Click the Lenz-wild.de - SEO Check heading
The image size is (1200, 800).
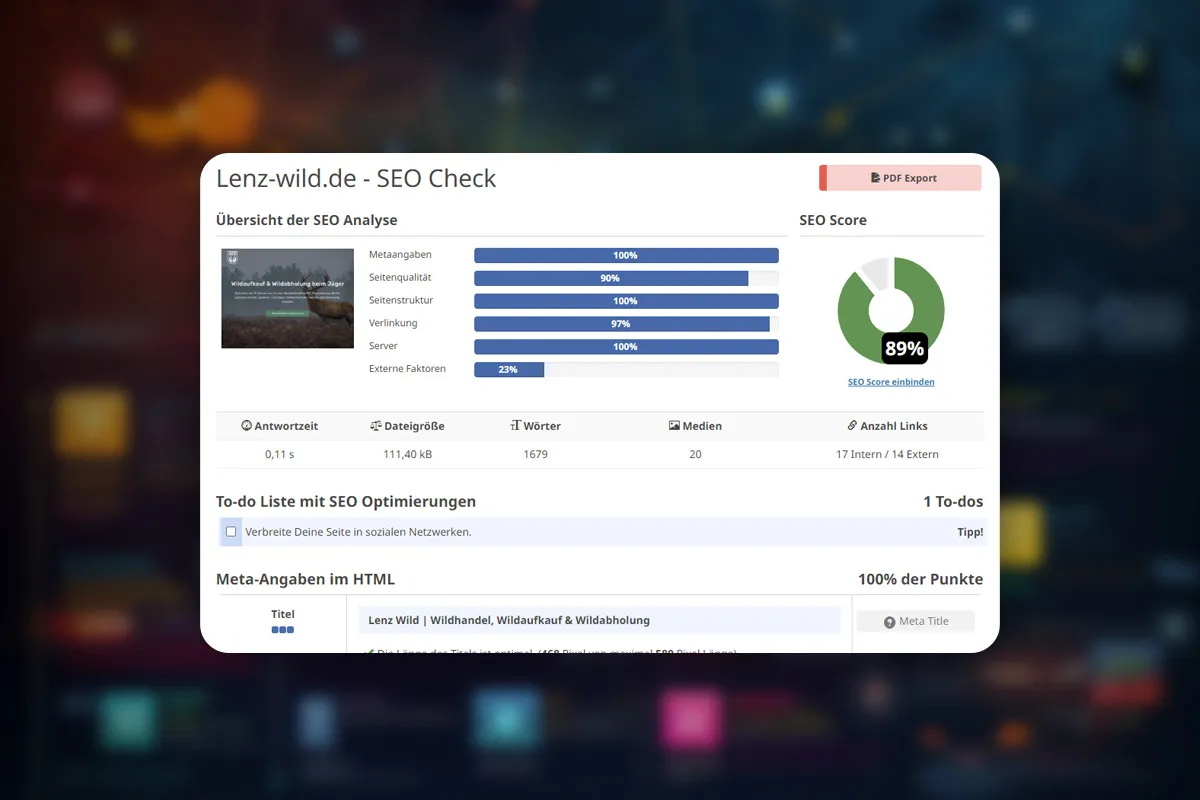356,178
